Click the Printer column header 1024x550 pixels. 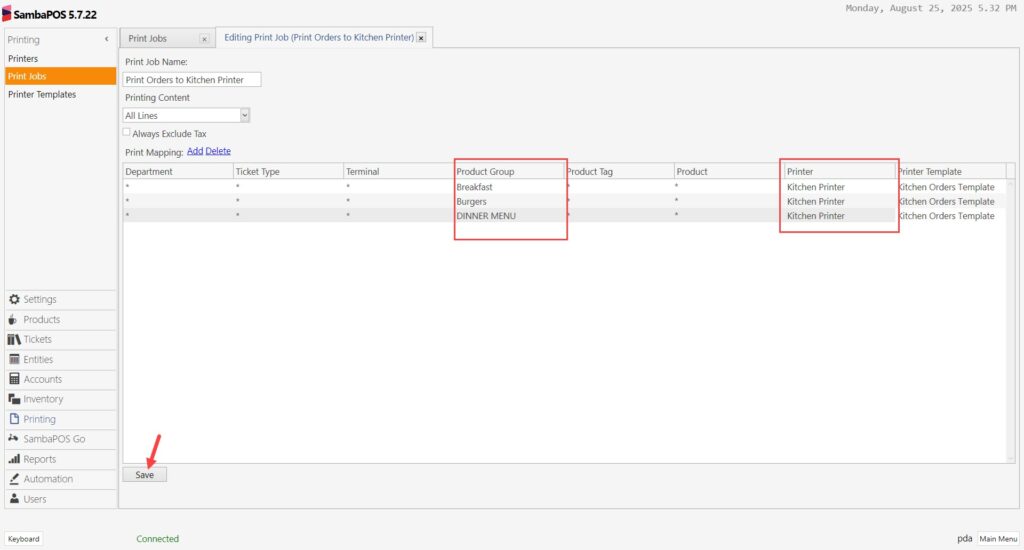pyautogui.click(x=839, y=171)
